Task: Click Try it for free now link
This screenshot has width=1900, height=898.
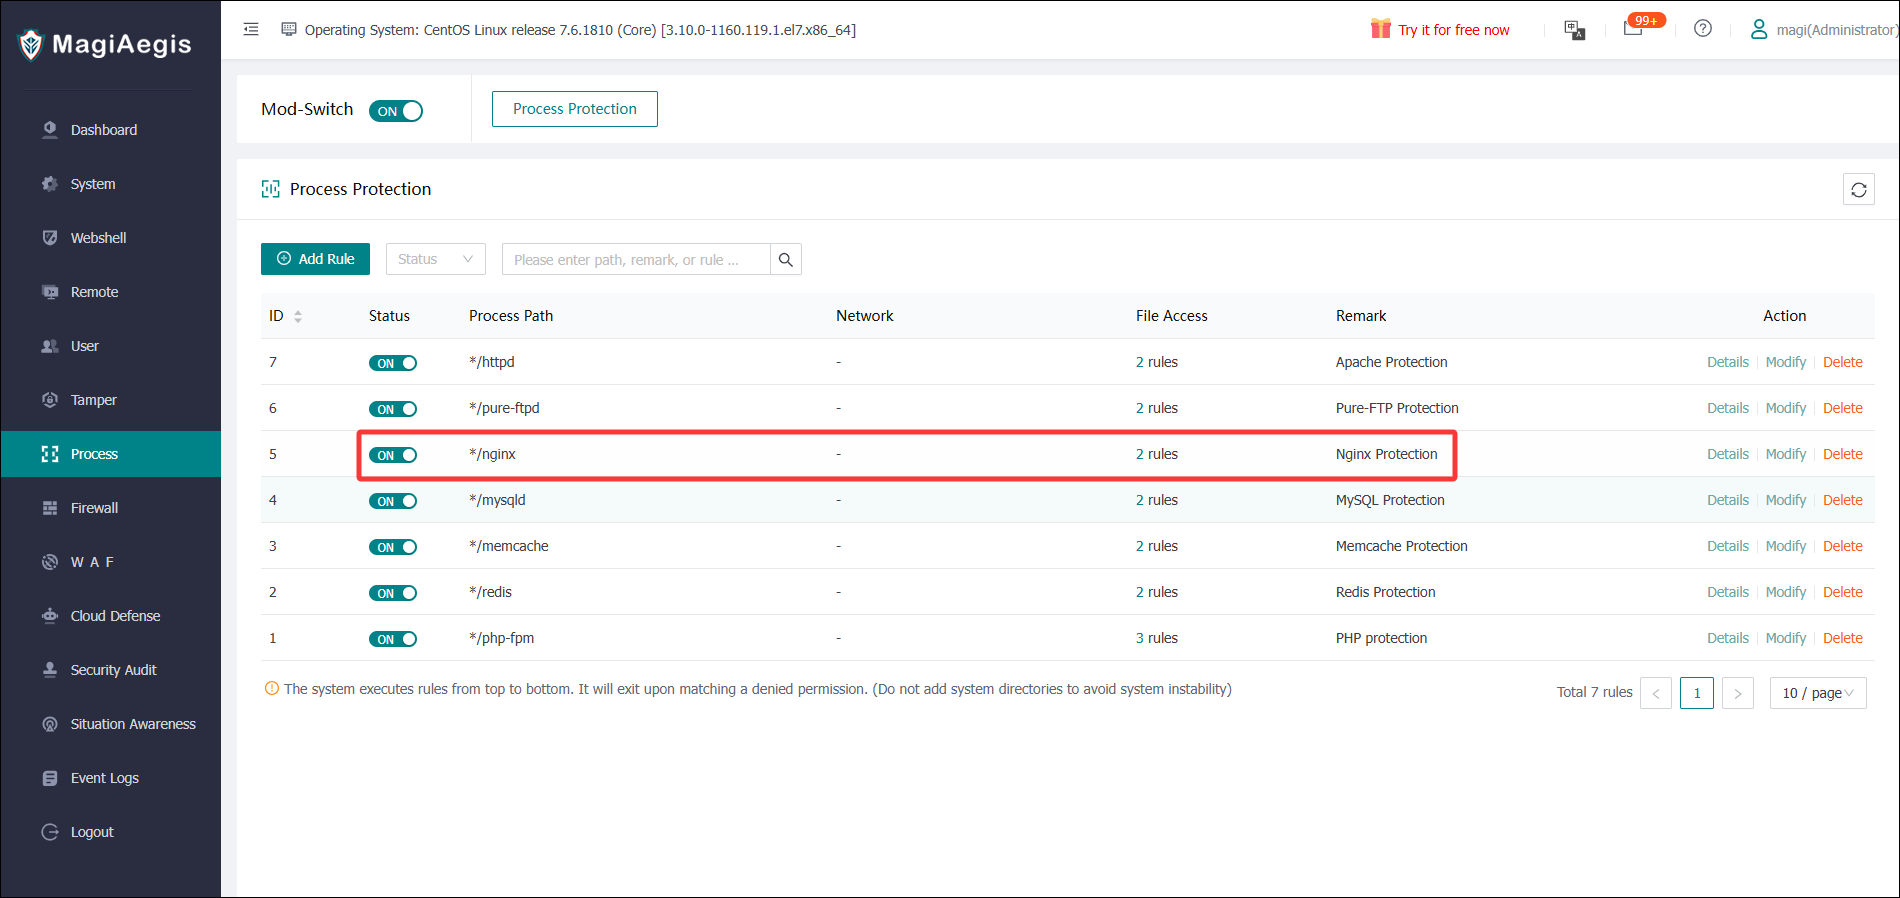Action: pyautogui.click(x=1454, y=30)
